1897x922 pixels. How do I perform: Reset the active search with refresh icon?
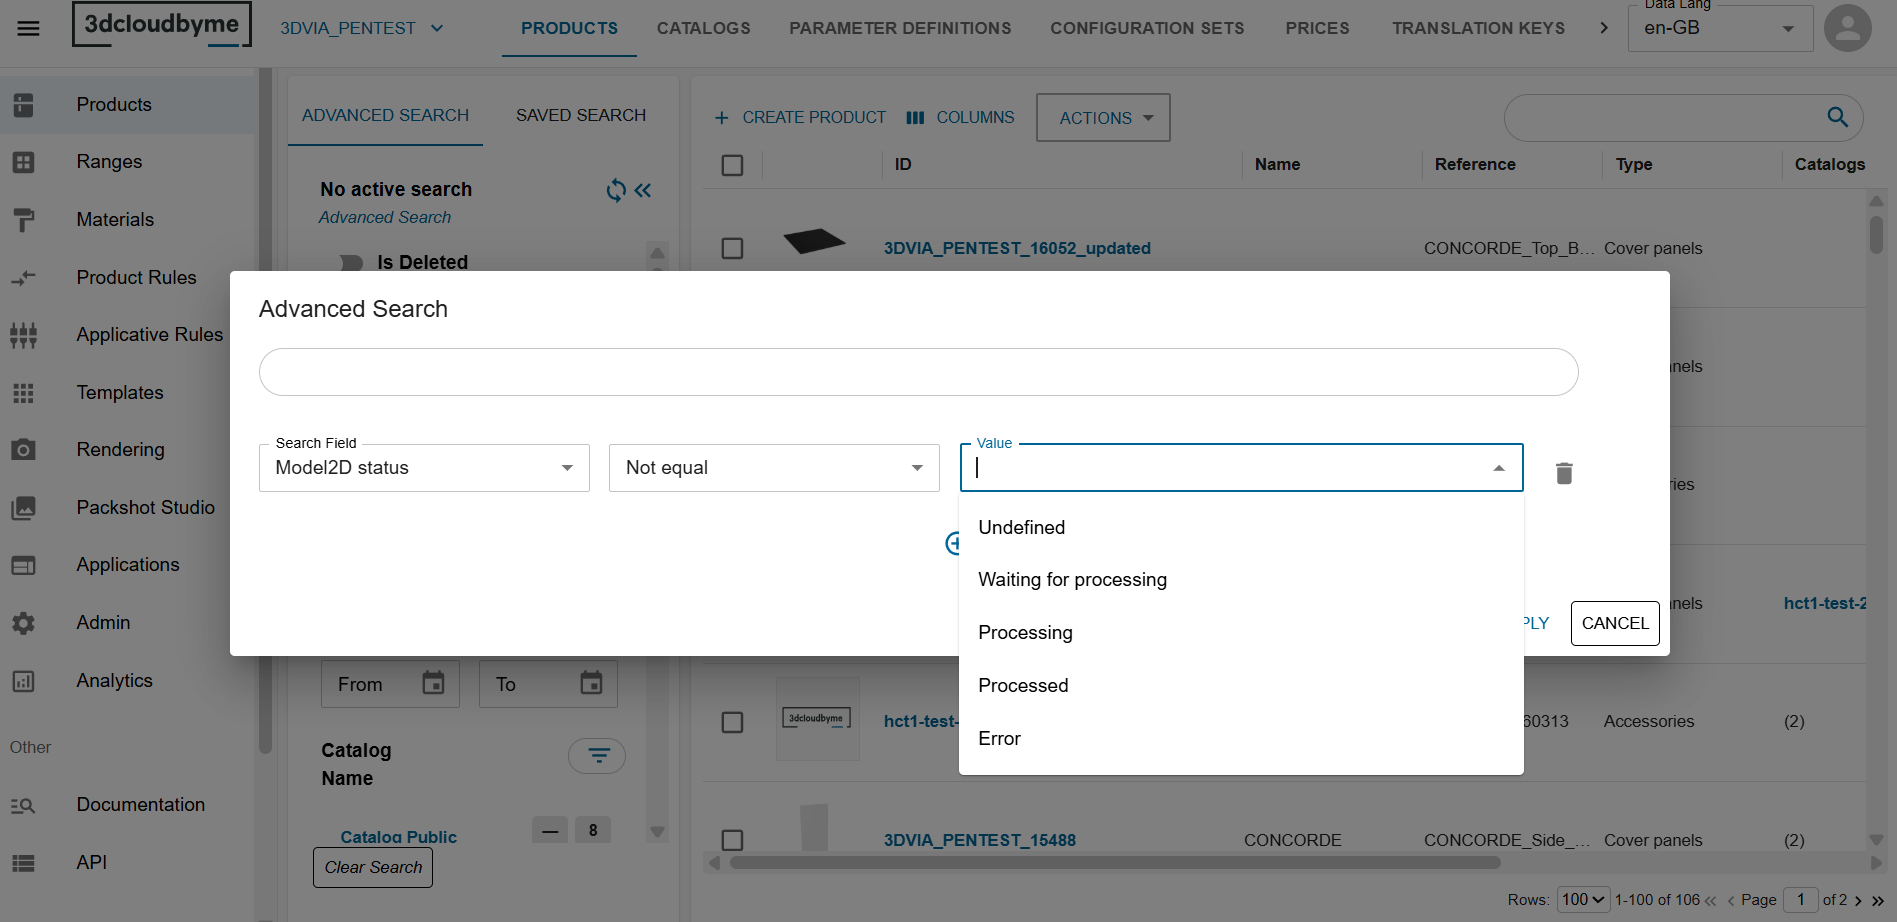(616, 190)
